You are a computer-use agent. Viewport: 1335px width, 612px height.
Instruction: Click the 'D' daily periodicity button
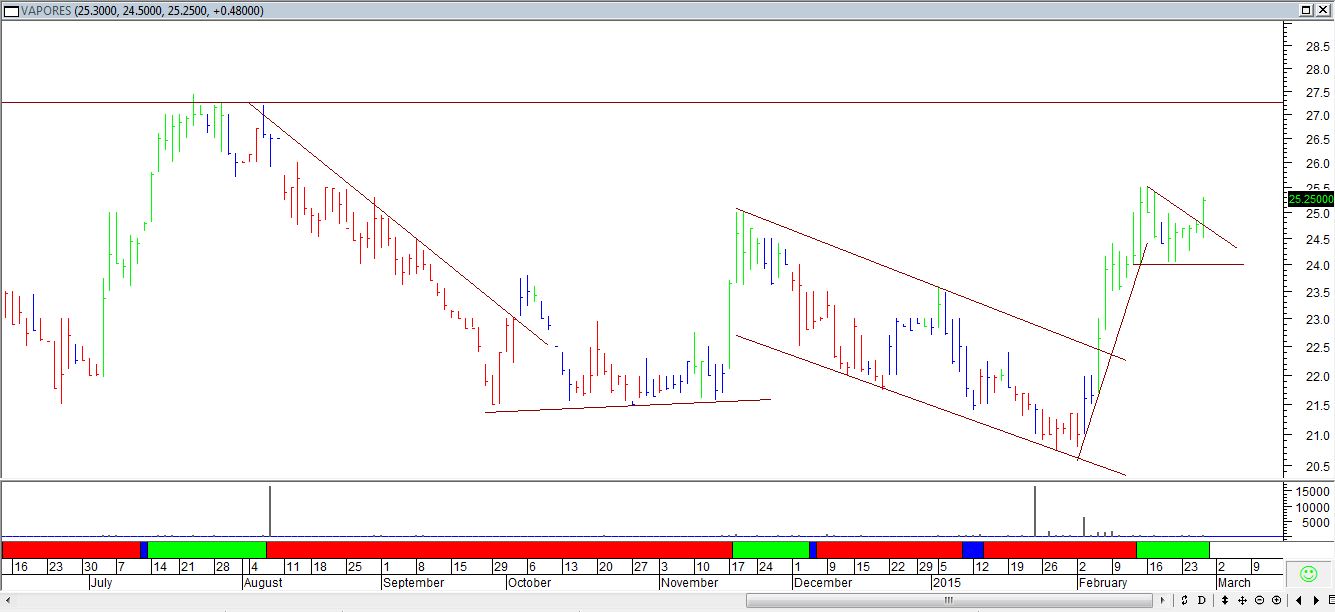click(x=1201, y=600)
